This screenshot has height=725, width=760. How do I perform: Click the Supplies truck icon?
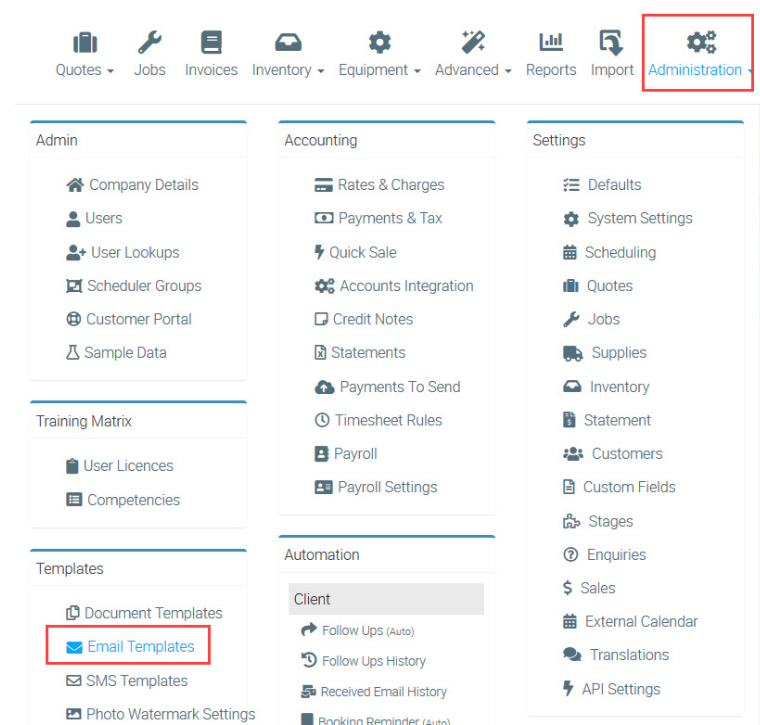pyautogui.click(x=573, y=353)
